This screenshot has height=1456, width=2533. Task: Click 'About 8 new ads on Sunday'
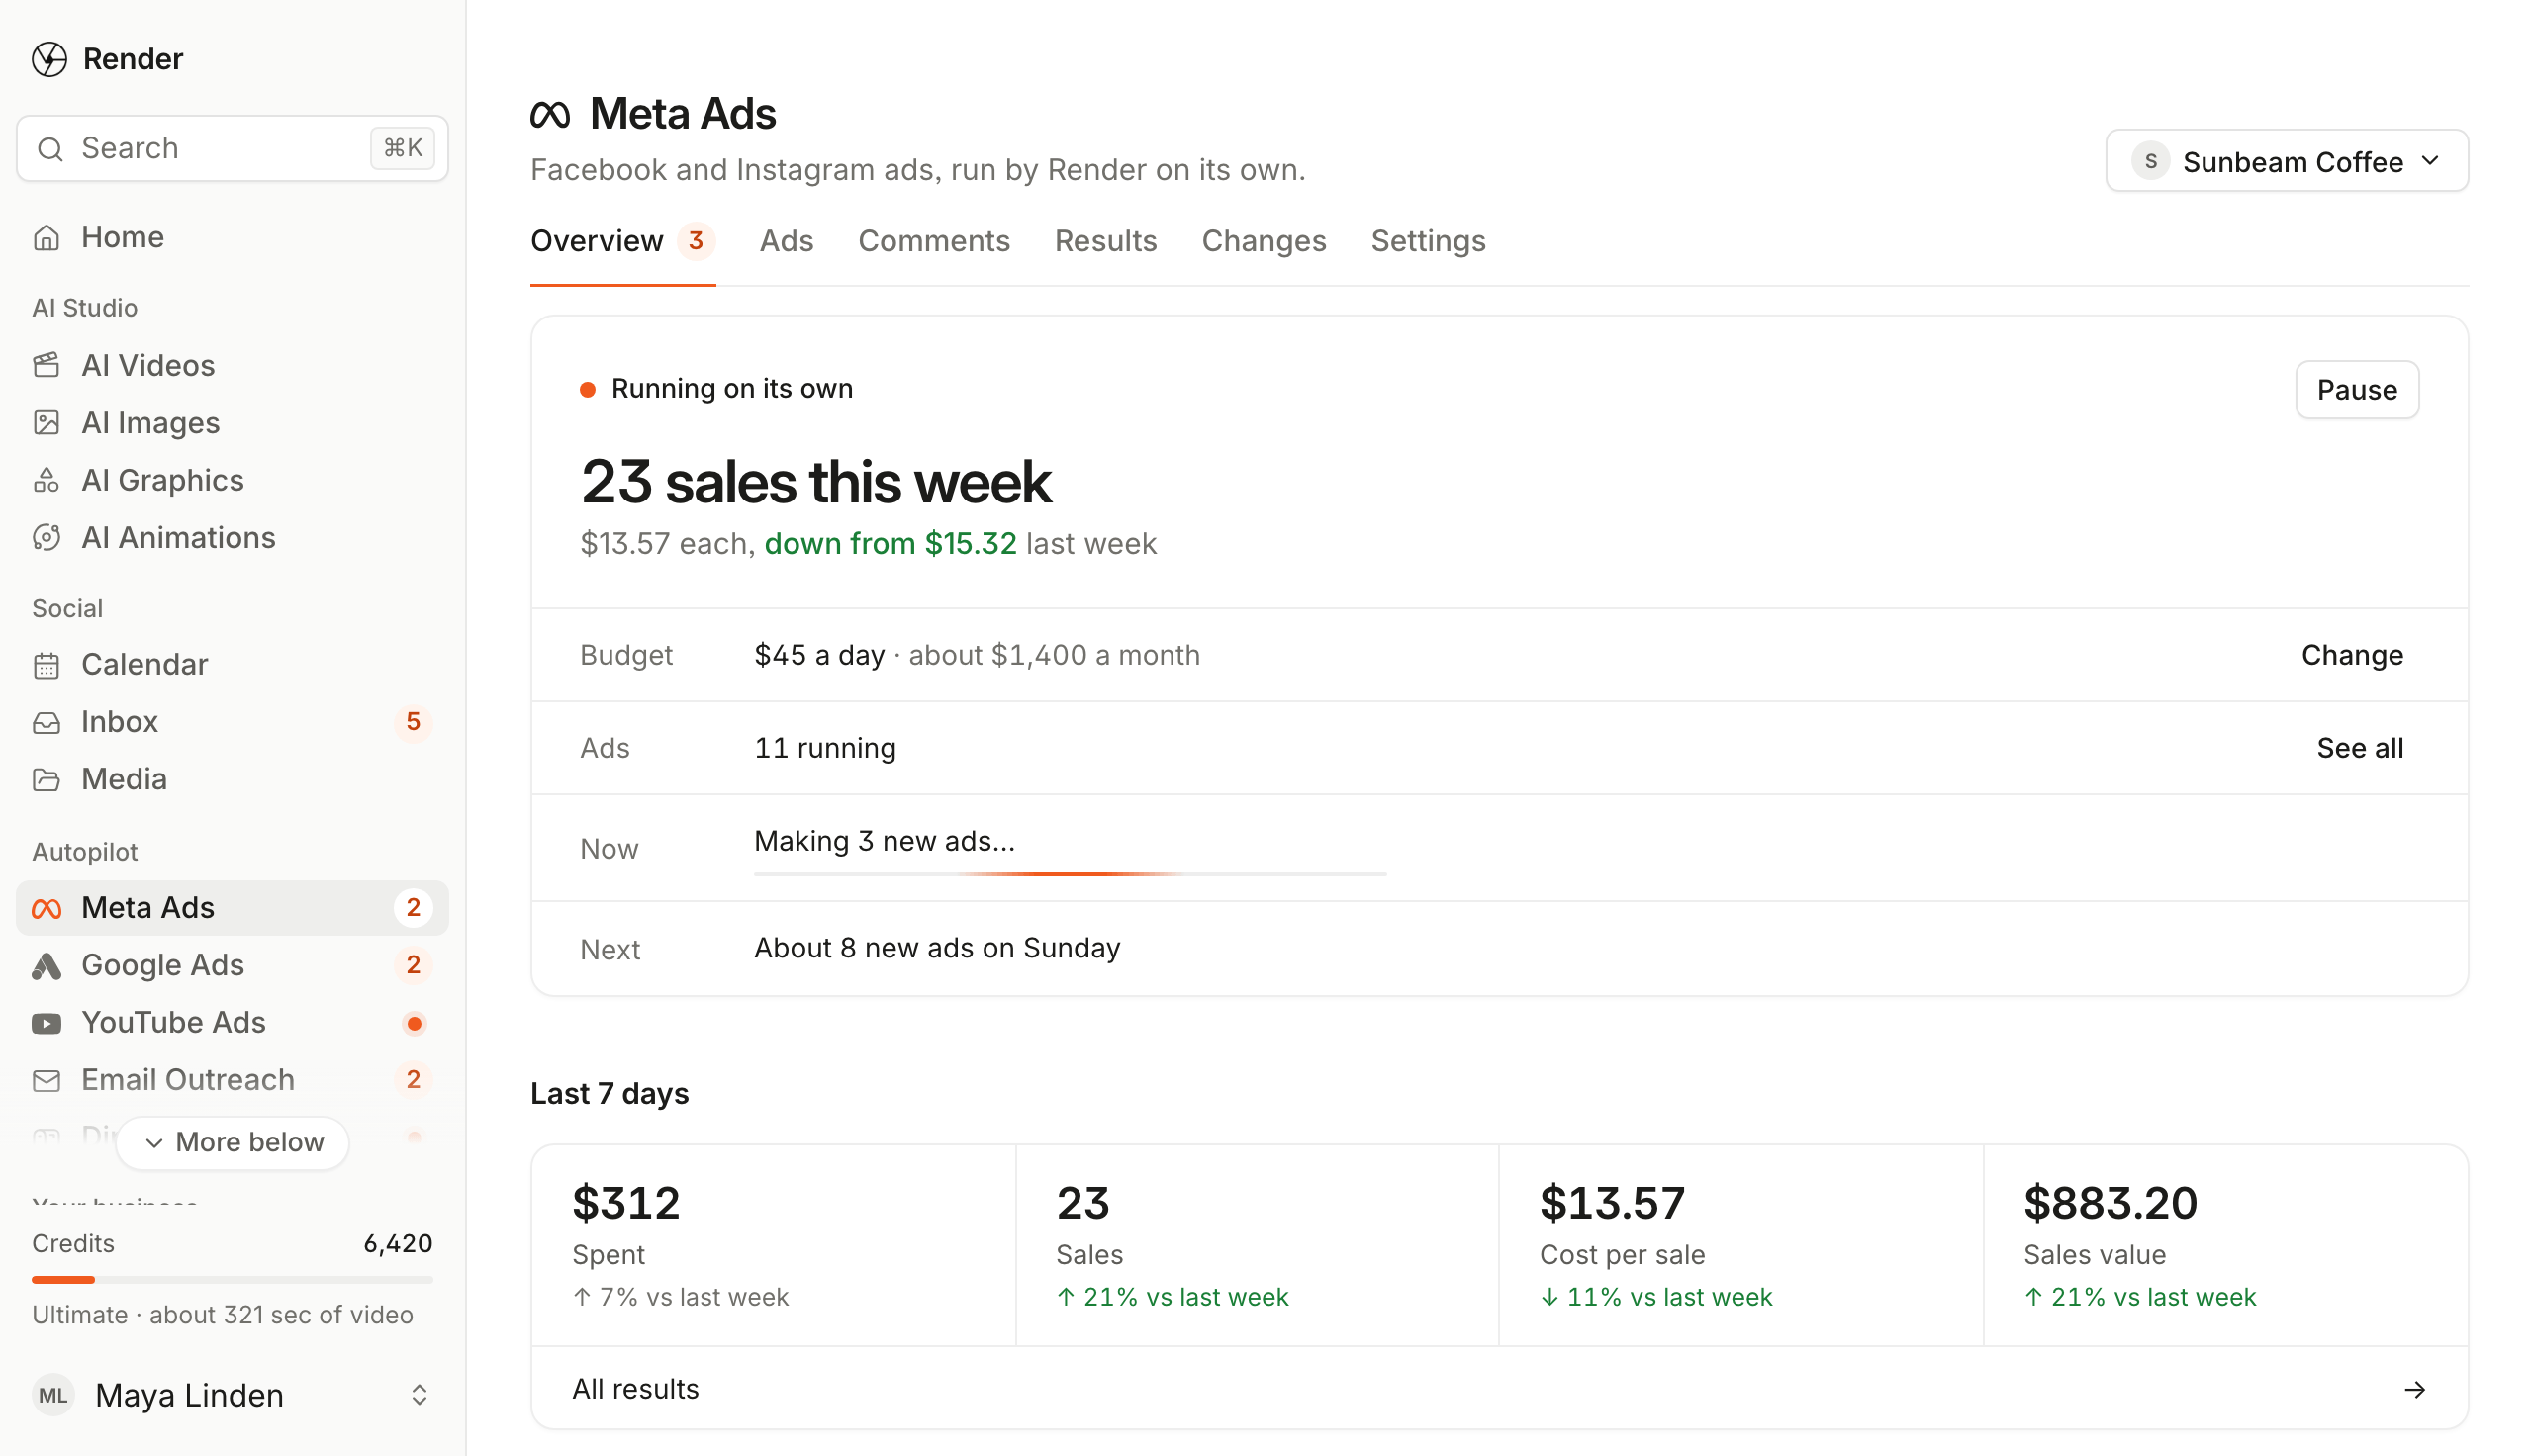click(937, 948)
